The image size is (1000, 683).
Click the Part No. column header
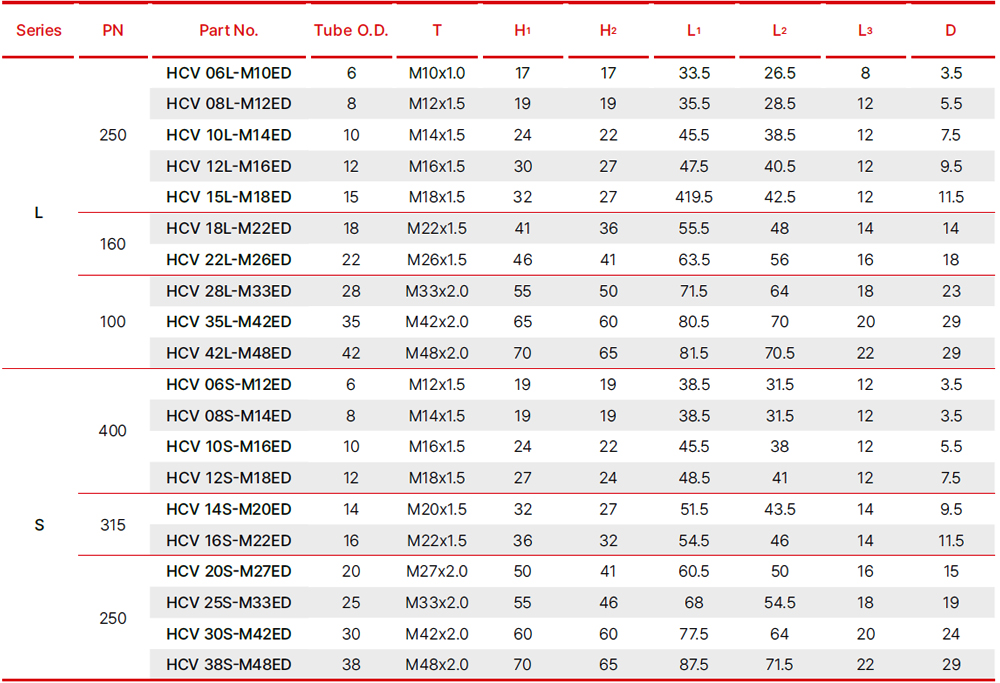point(229,30)
